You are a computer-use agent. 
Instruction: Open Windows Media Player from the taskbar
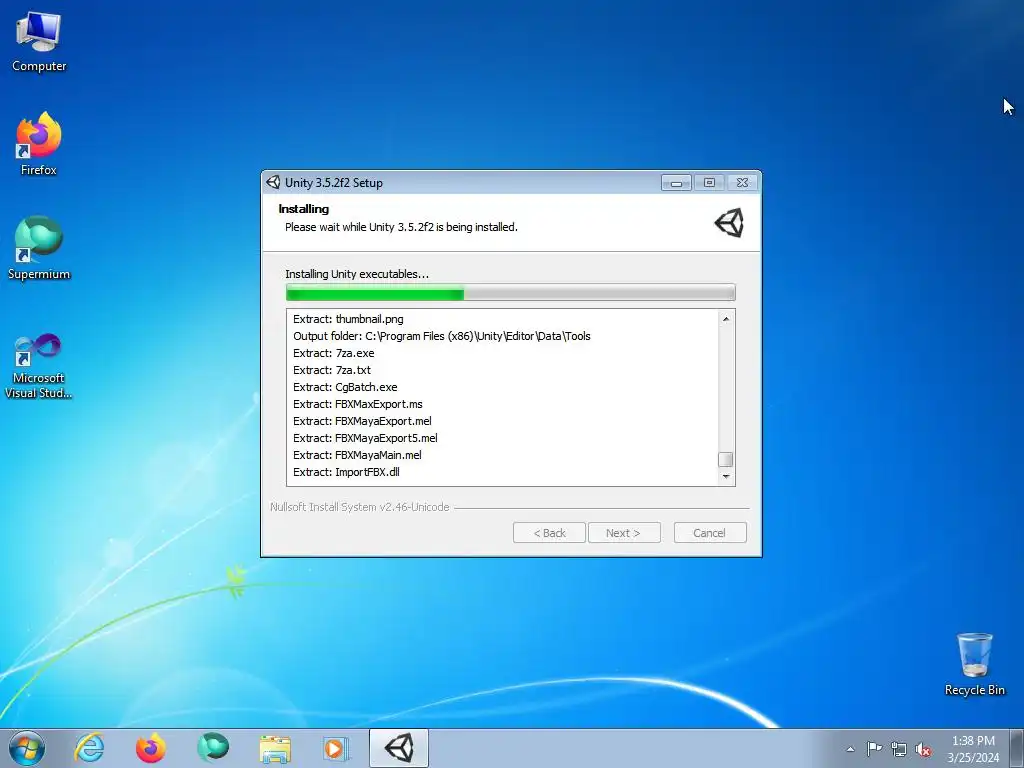pos(336,748)
